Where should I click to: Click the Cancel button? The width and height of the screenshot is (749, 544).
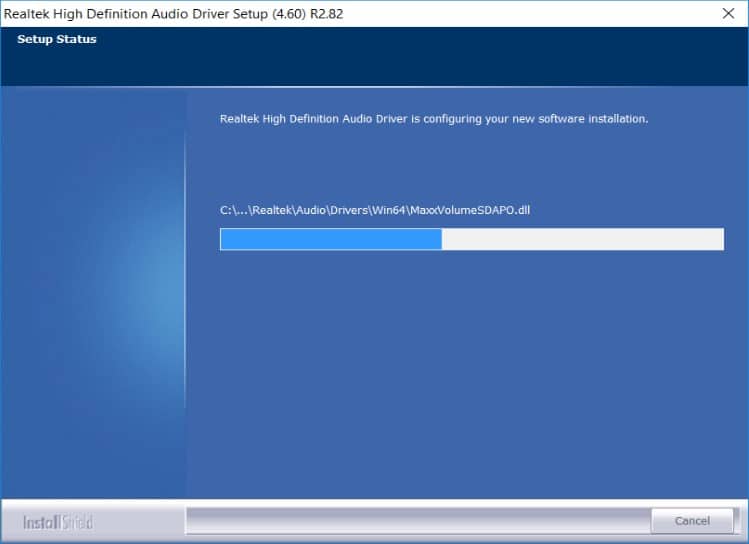(x=692, y=521)
